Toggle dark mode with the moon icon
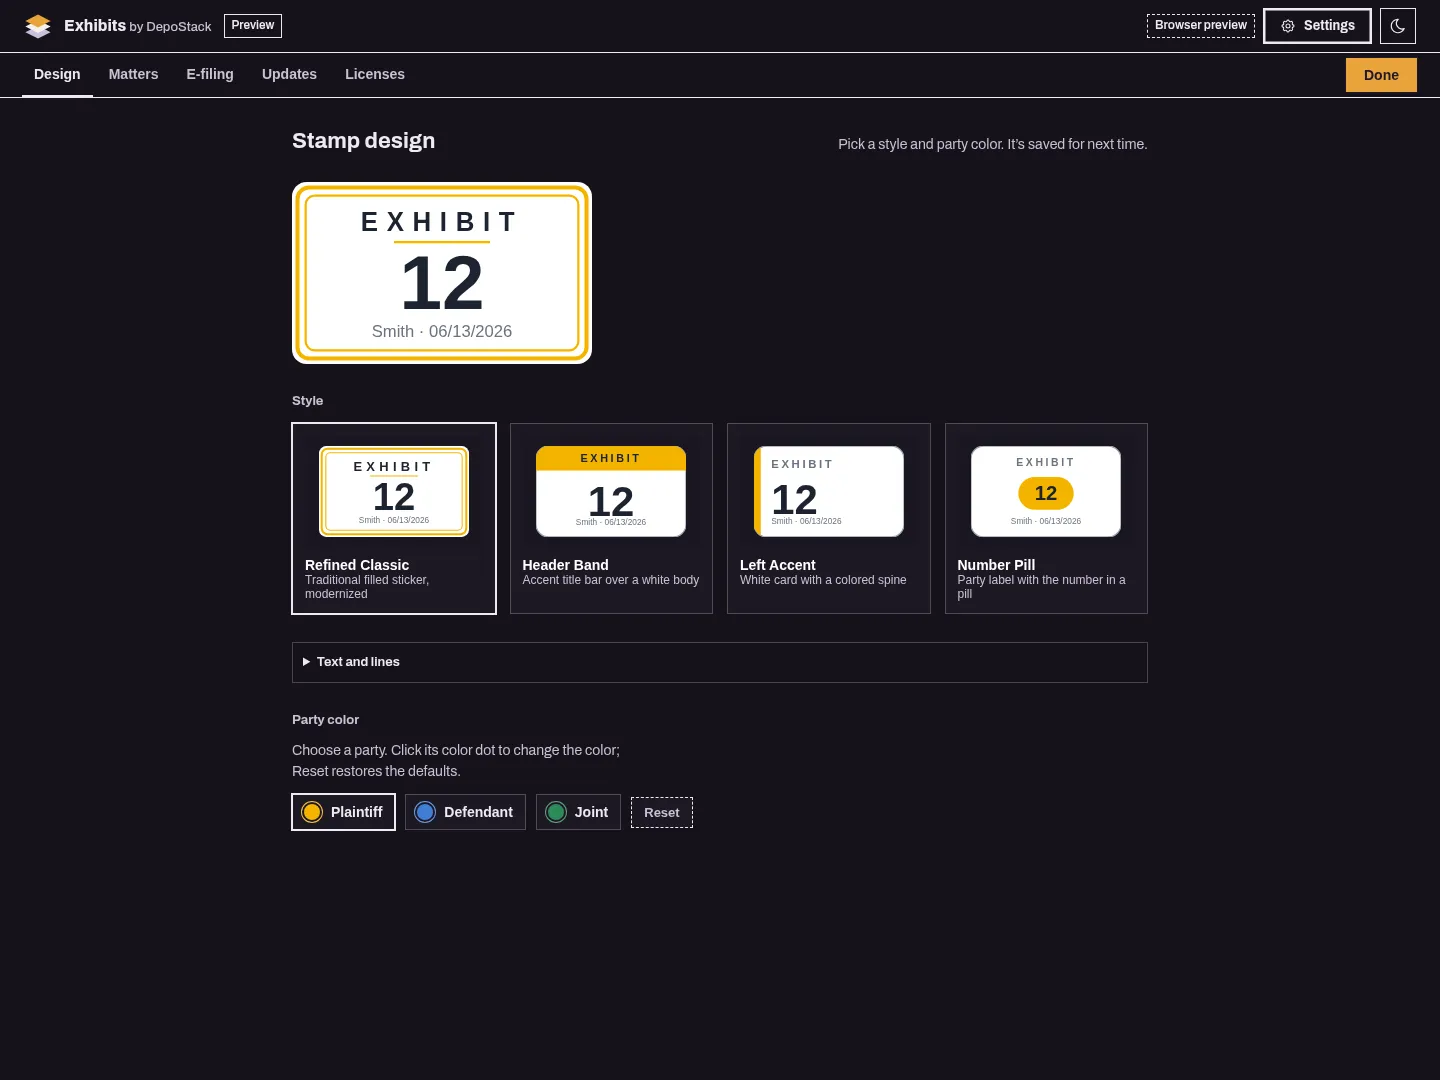The image size is (1440, 1080). (1398, 26)
